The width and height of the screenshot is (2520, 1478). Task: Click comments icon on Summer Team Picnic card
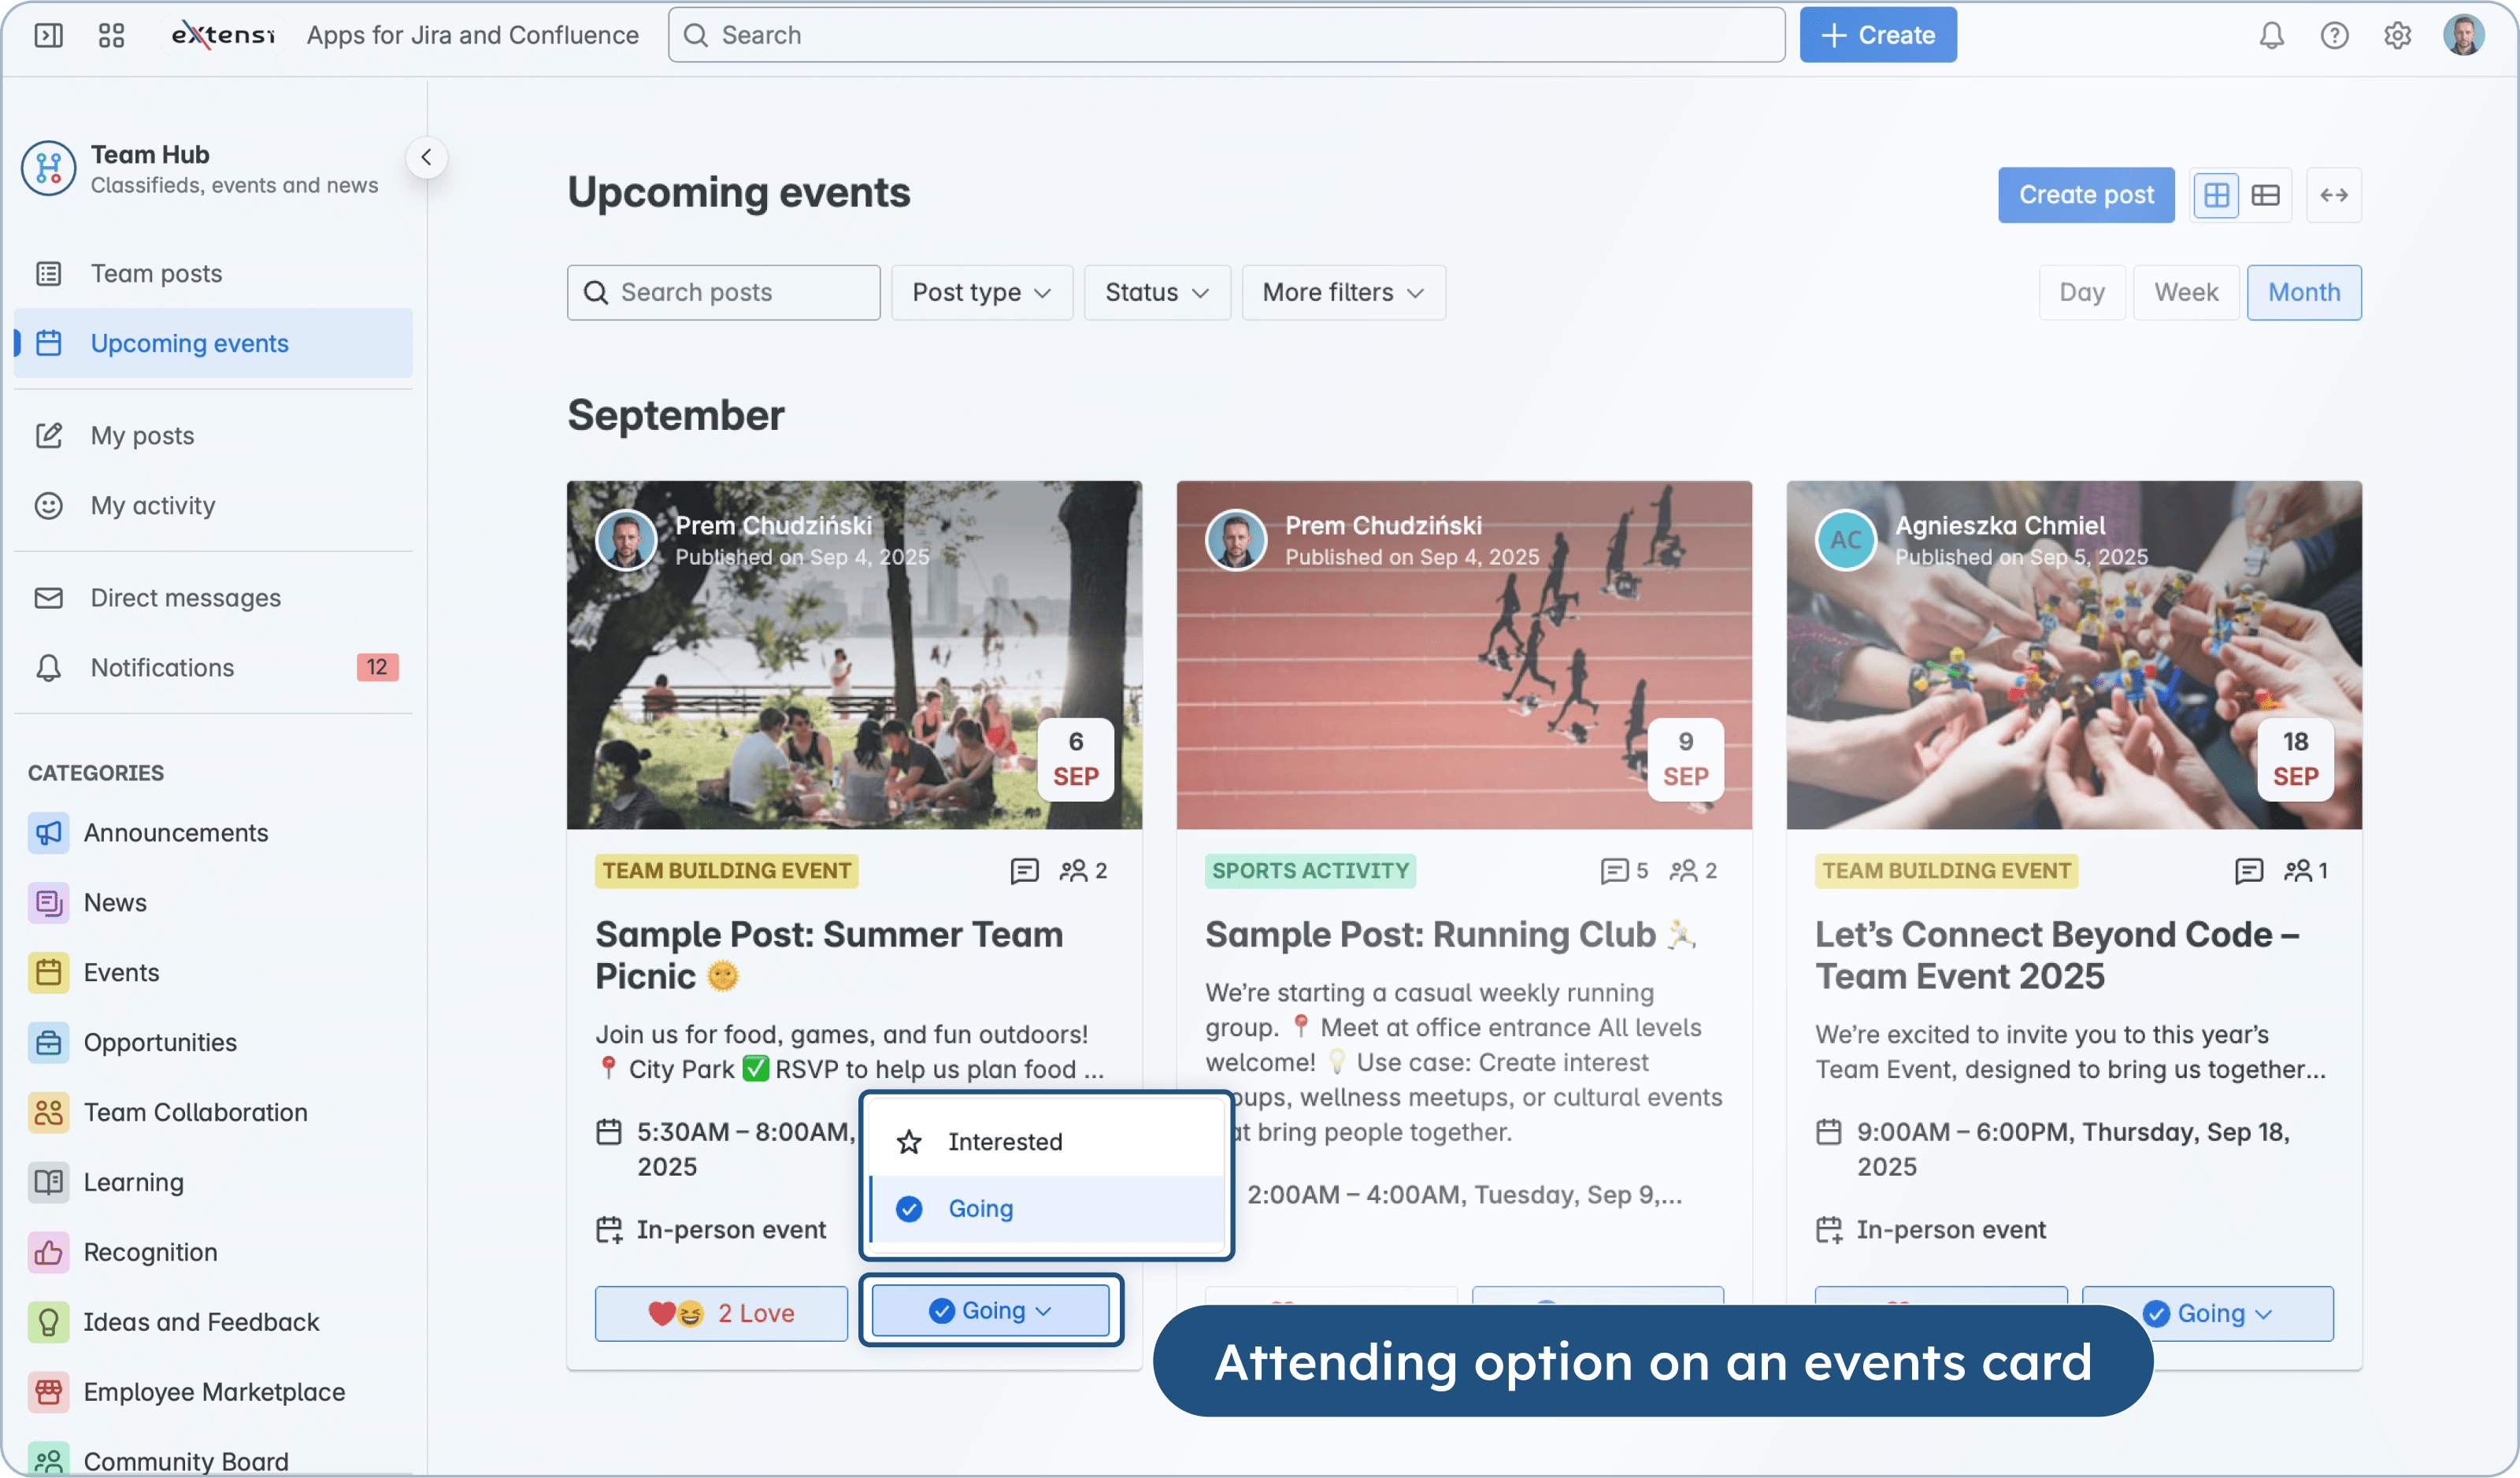tap(1024, 871)
